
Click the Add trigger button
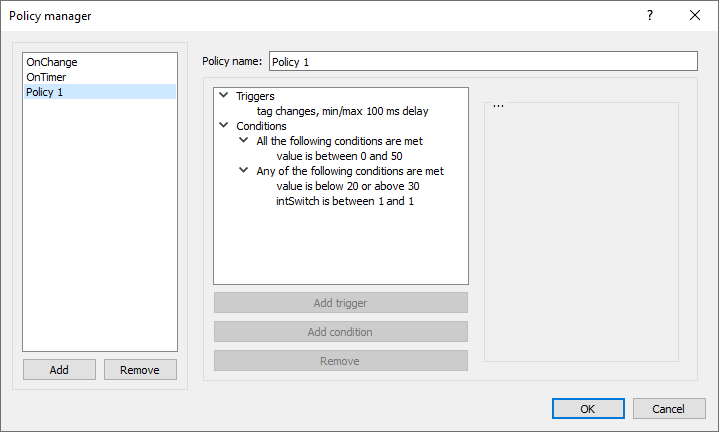340,303
